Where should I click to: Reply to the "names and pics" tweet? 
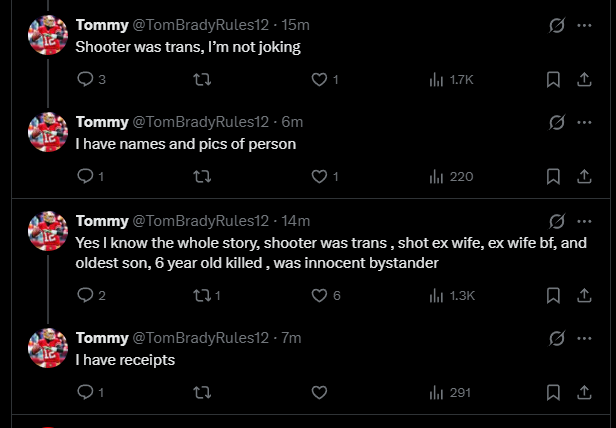[85, 177]
